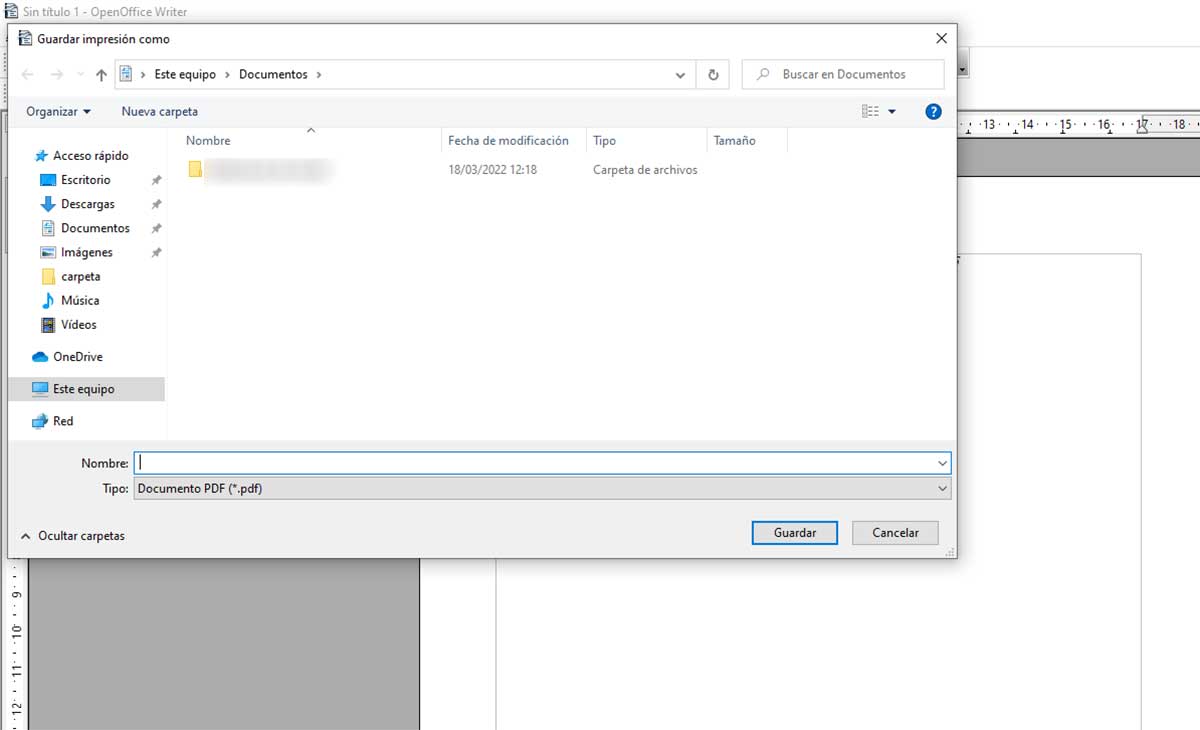The width and height of the screenshot is (1200, 730).
Task: Click the Refresh icon beside address bar
Action: (713, 75)
